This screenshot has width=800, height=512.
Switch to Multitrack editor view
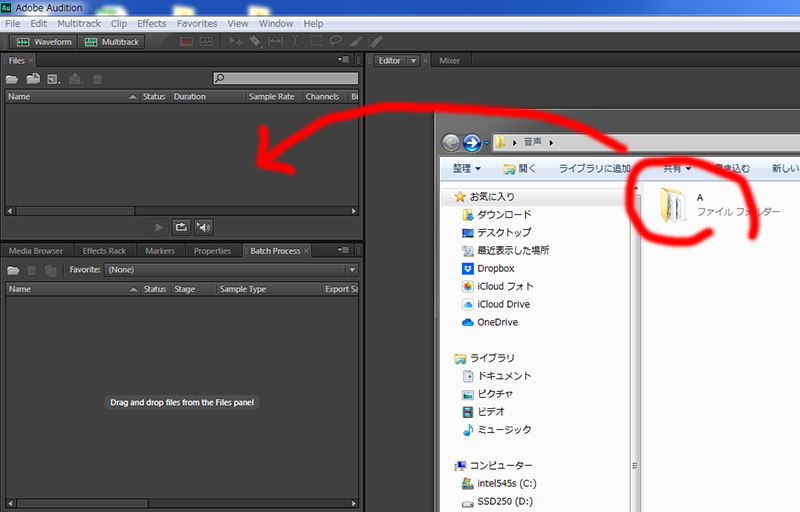112,42
